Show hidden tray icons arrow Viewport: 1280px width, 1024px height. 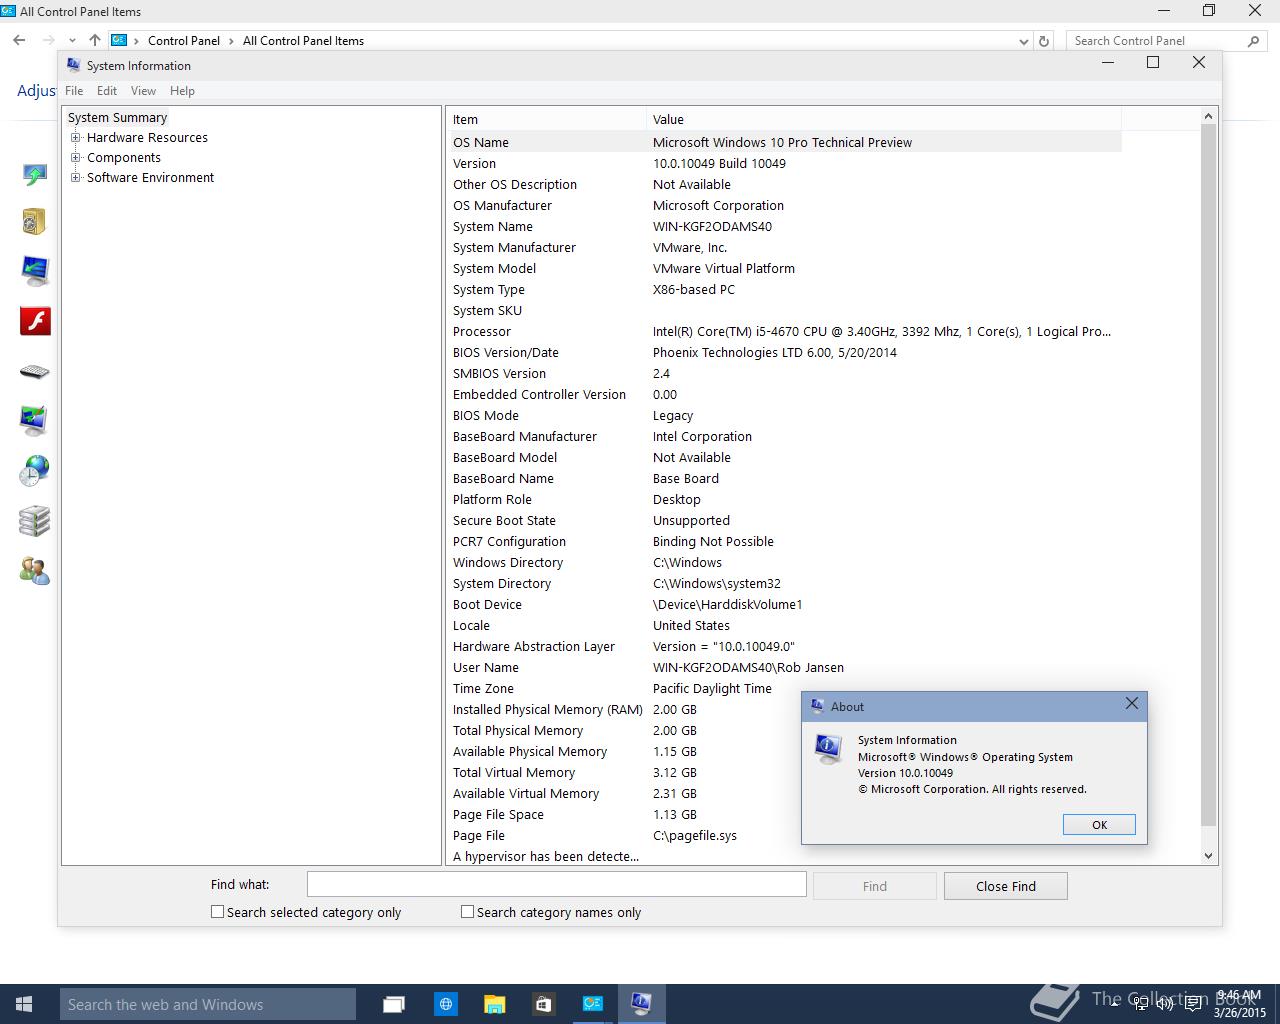pos(1113,1005)
